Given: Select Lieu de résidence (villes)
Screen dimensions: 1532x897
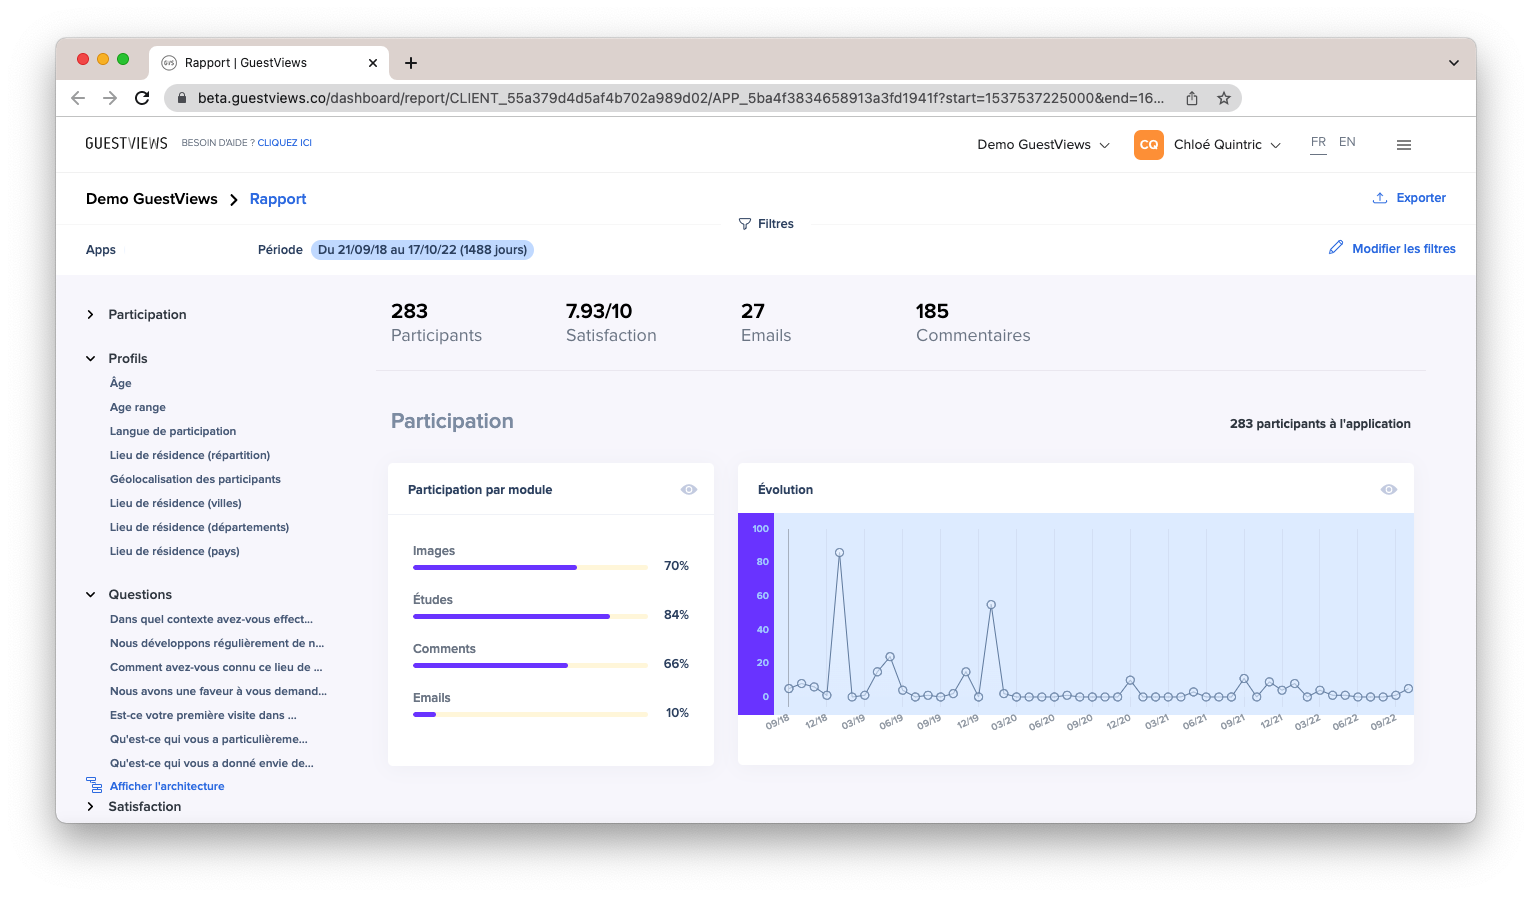Looking at the screenshot, I should tap(176, 504).
